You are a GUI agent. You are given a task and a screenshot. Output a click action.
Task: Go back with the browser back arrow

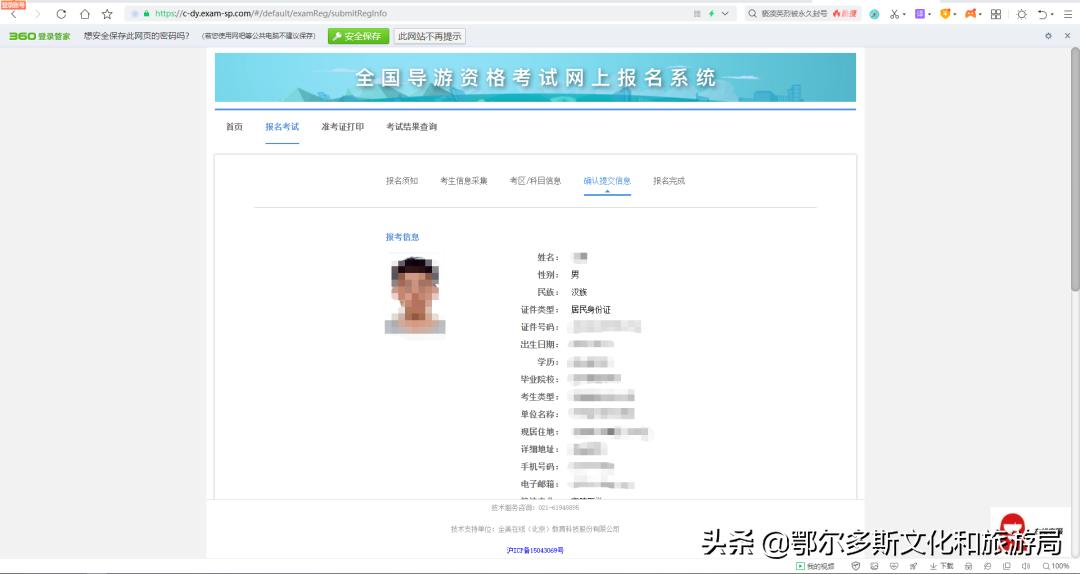point(13,14)
